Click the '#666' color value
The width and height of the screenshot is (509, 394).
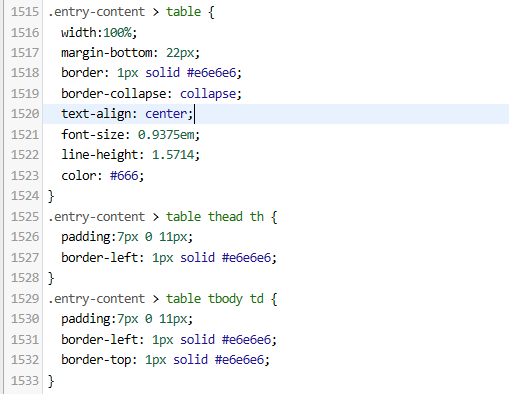click(124, 176)
